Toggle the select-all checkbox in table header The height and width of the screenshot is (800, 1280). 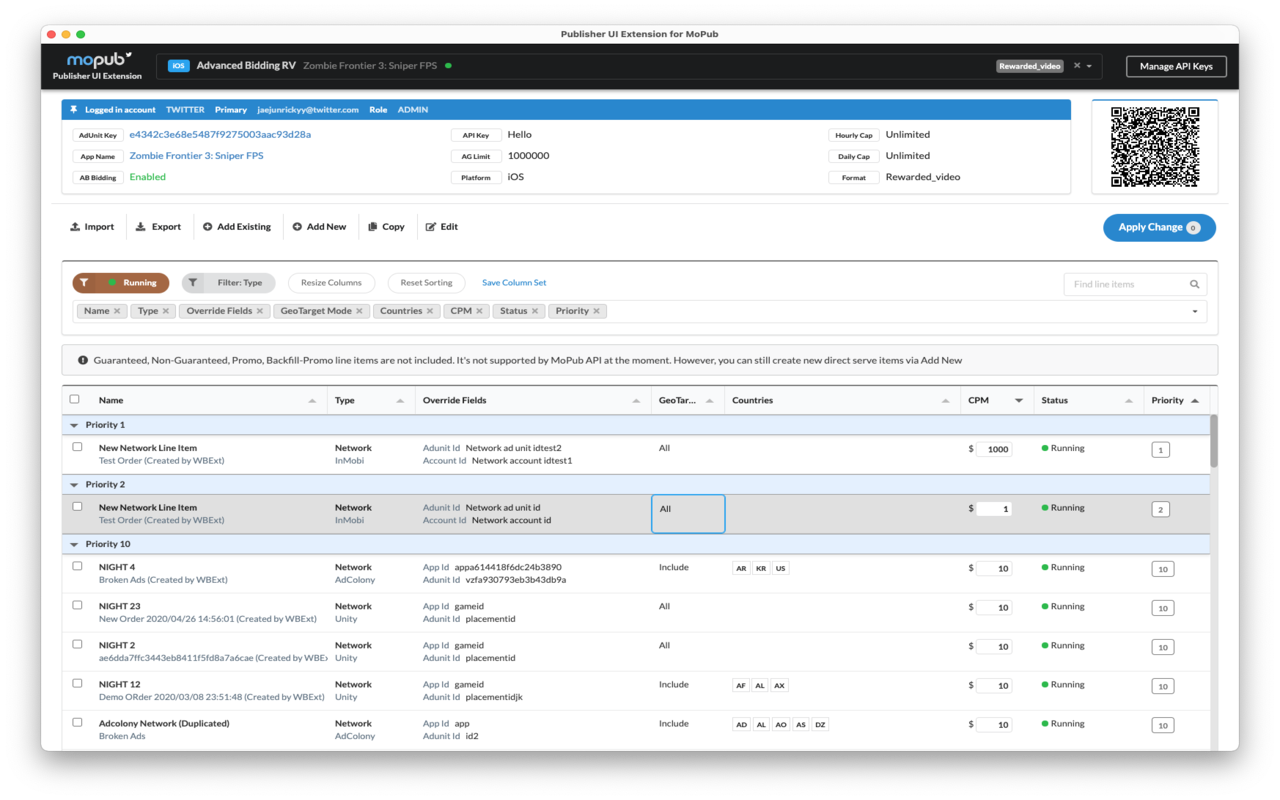(74, 399)
